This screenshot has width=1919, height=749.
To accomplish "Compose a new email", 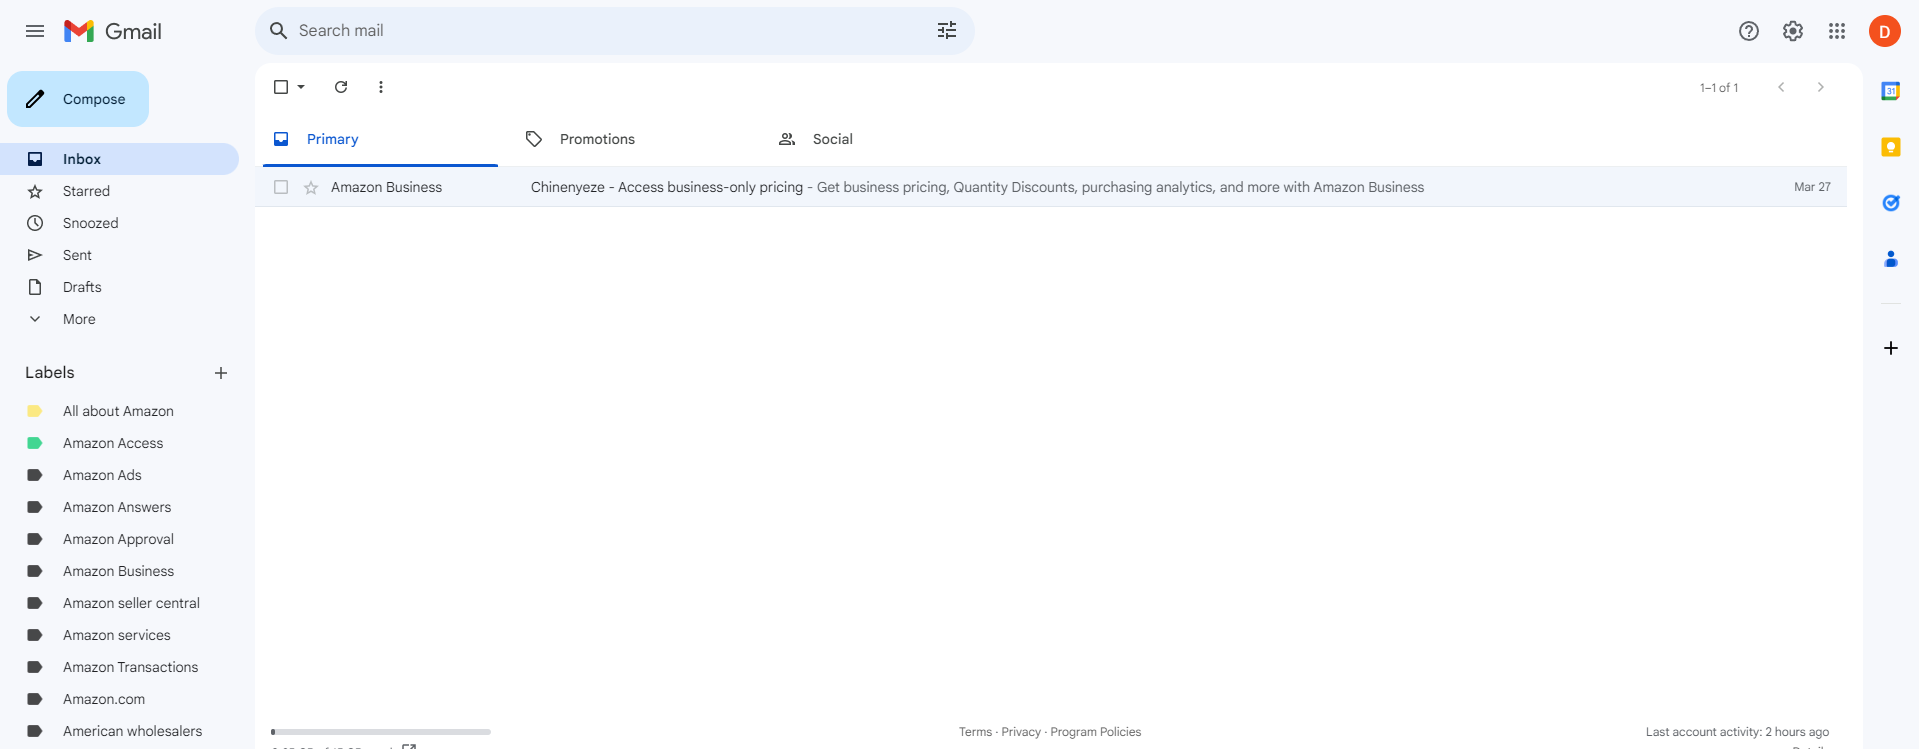I will [x=78, y=99].
